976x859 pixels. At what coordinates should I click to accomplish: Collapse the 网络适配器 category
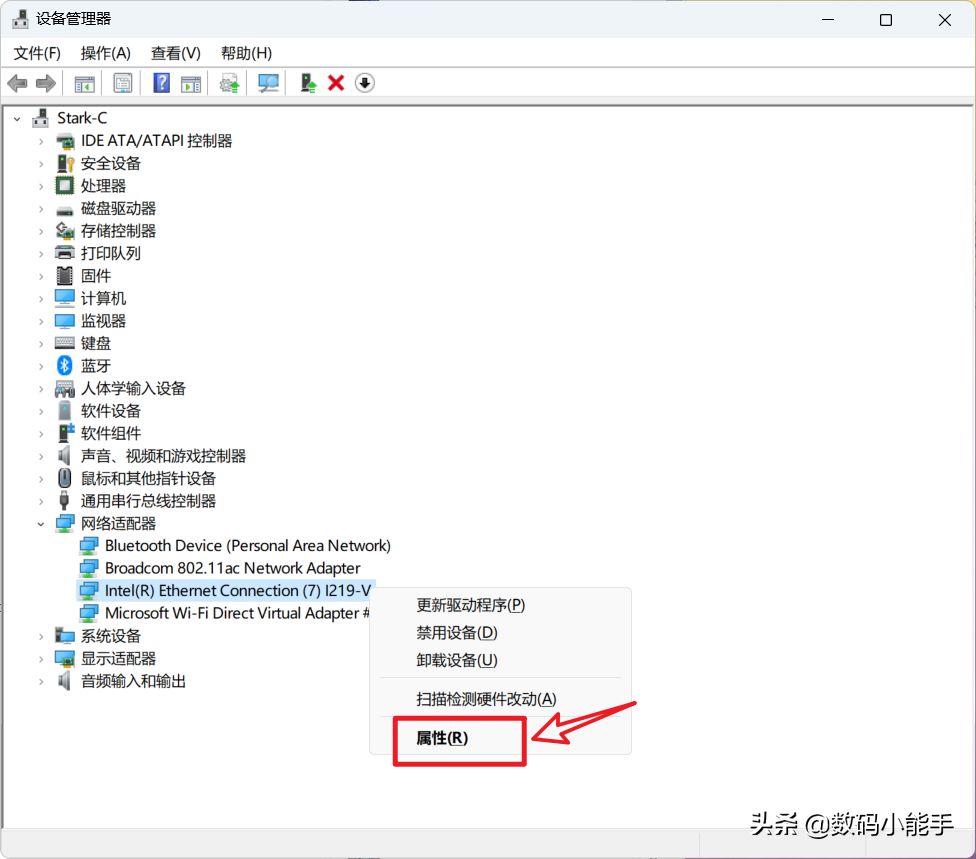click(41, 523)
